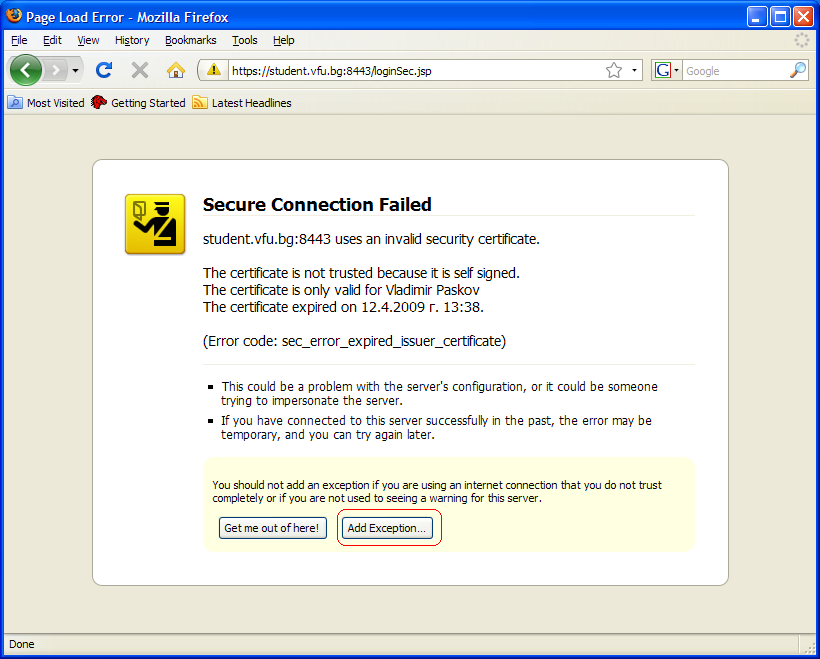Viewport: 820px width, 659px height.
Task: Open the URL bar history dropdown
Action: [634, 70]
